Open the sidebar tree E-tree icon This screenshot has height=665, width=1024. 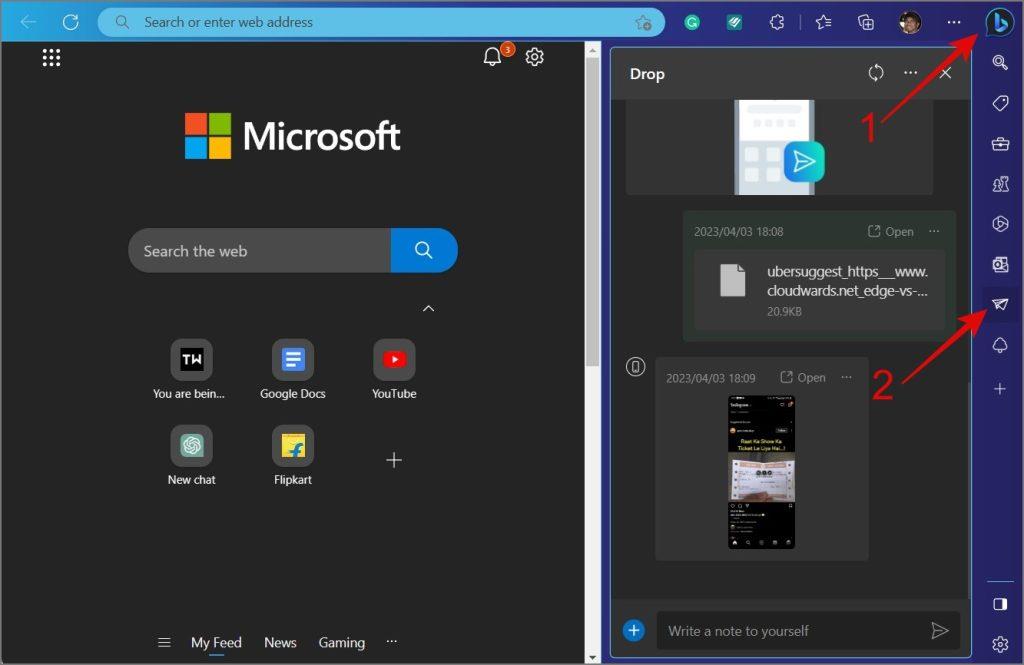tap(1000, 345)
